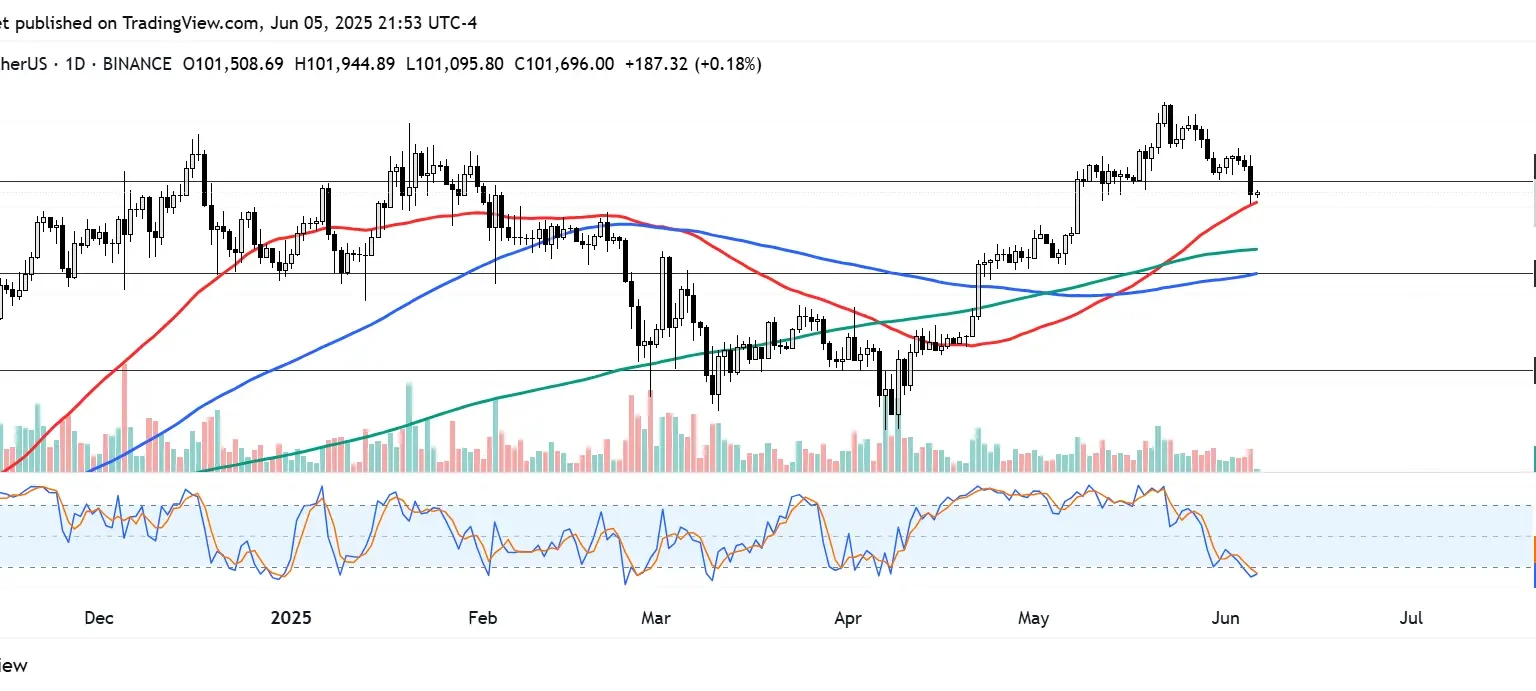Viewport: 1536px width, 691px height.
Task: Click the open price value O101,508.69
Action: [232, 64]
